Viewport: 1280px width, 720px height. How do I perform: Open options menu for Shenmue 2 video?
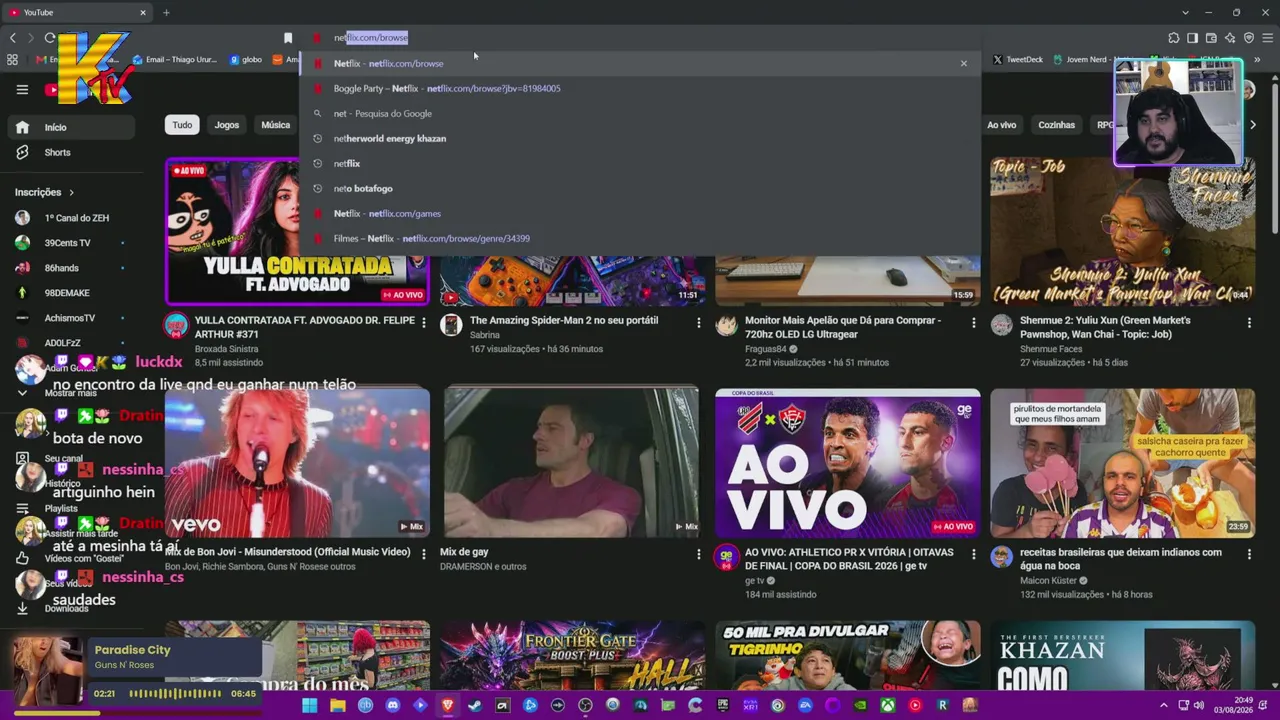tap(1249, 323)
